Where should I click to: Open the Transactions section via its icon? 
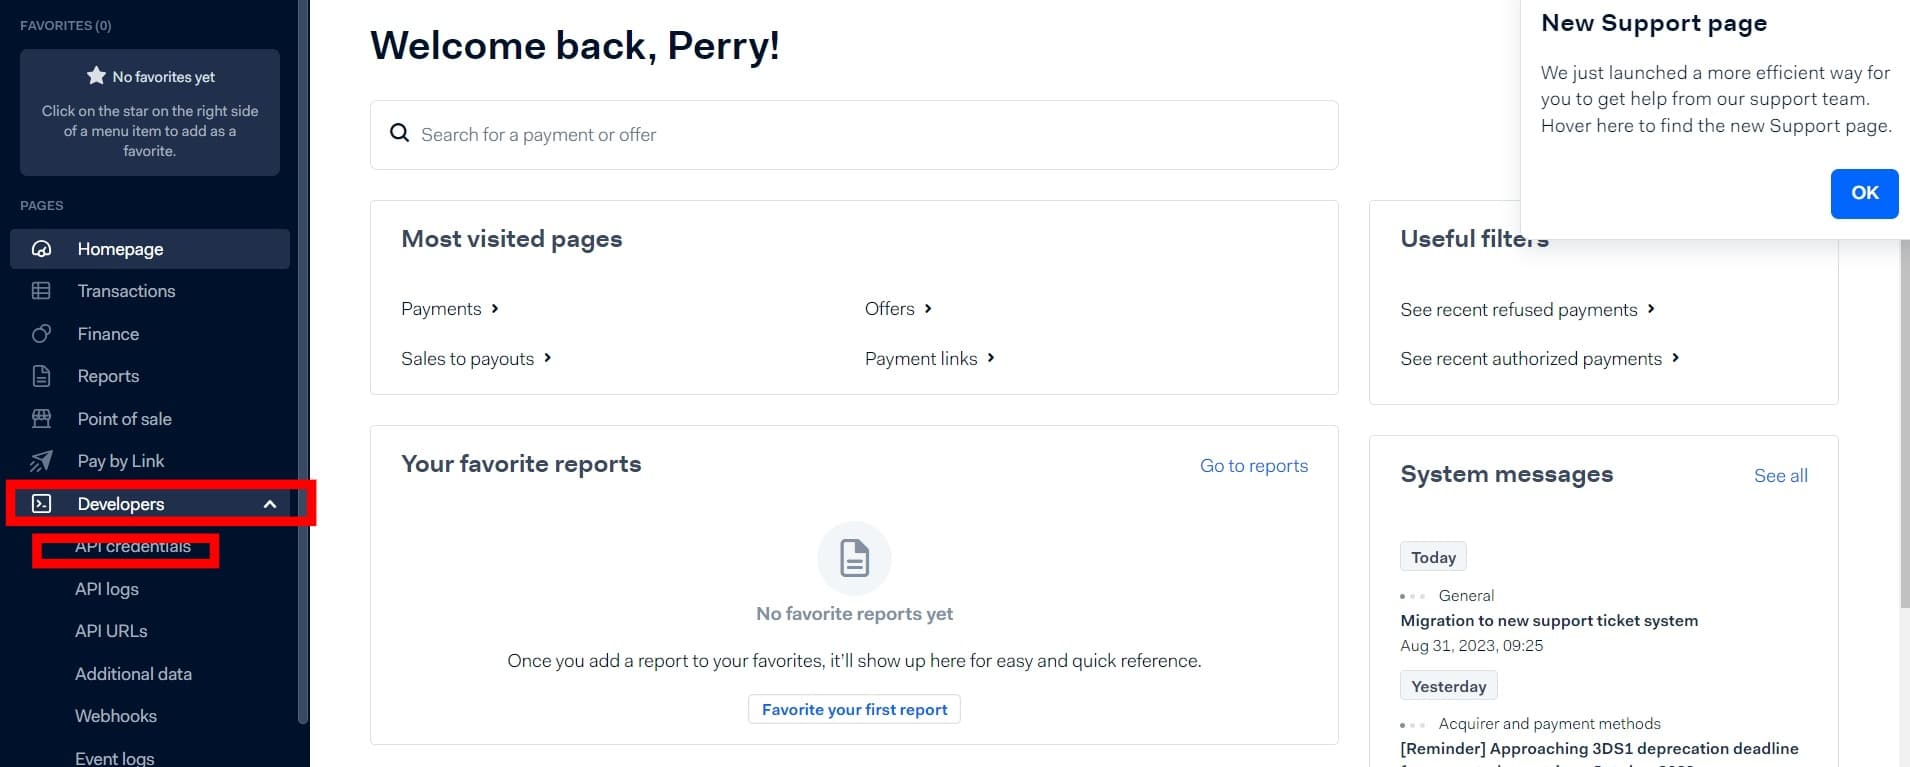tap(41, 290)
